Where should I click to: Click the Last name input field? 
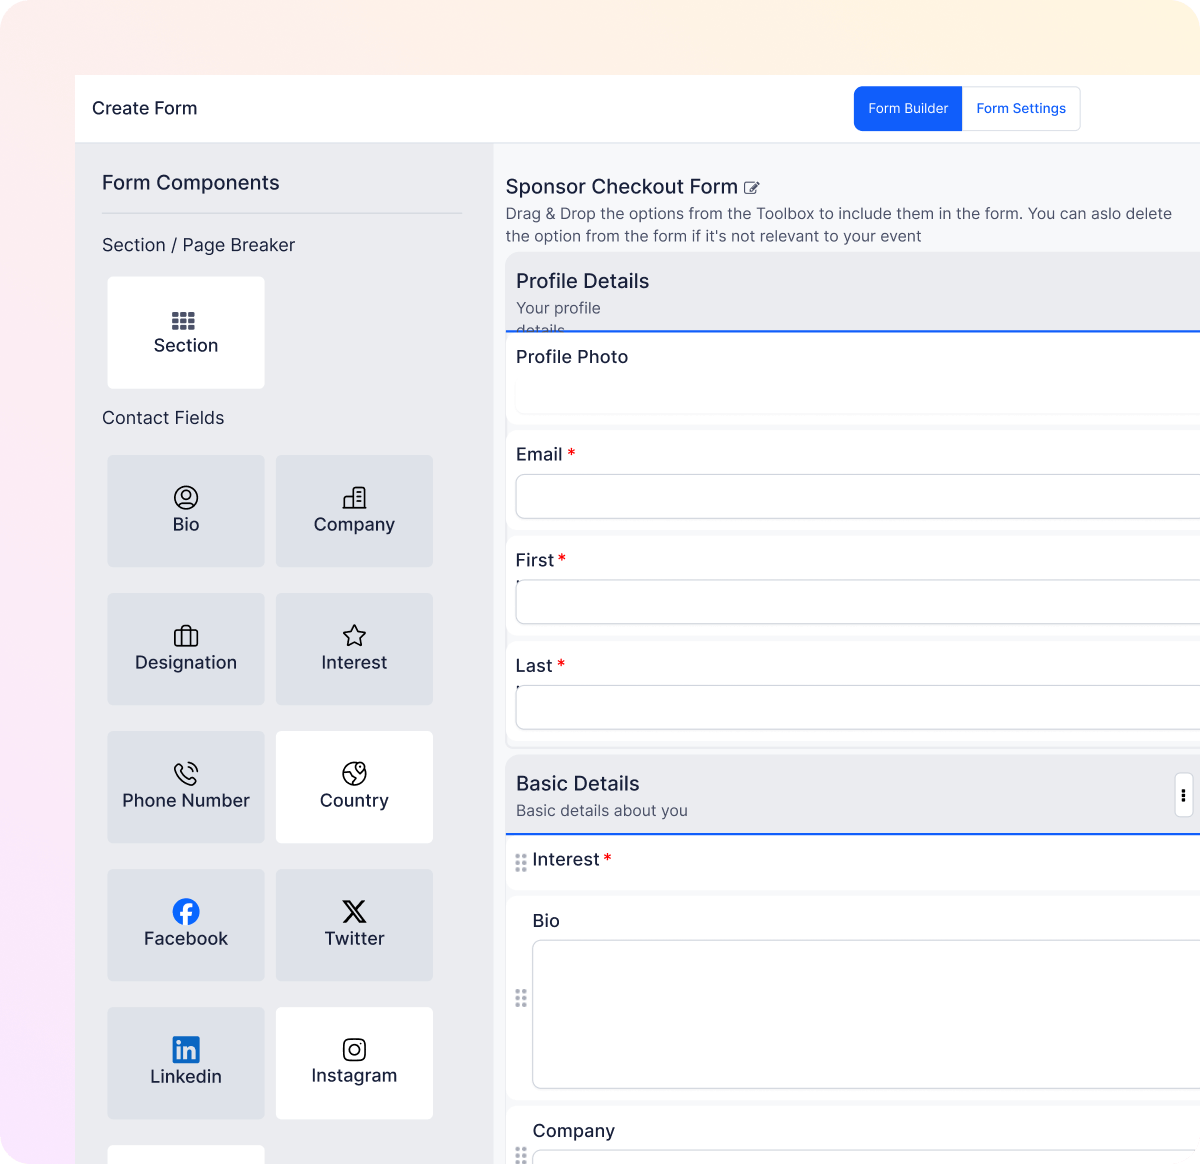point(858,707)
